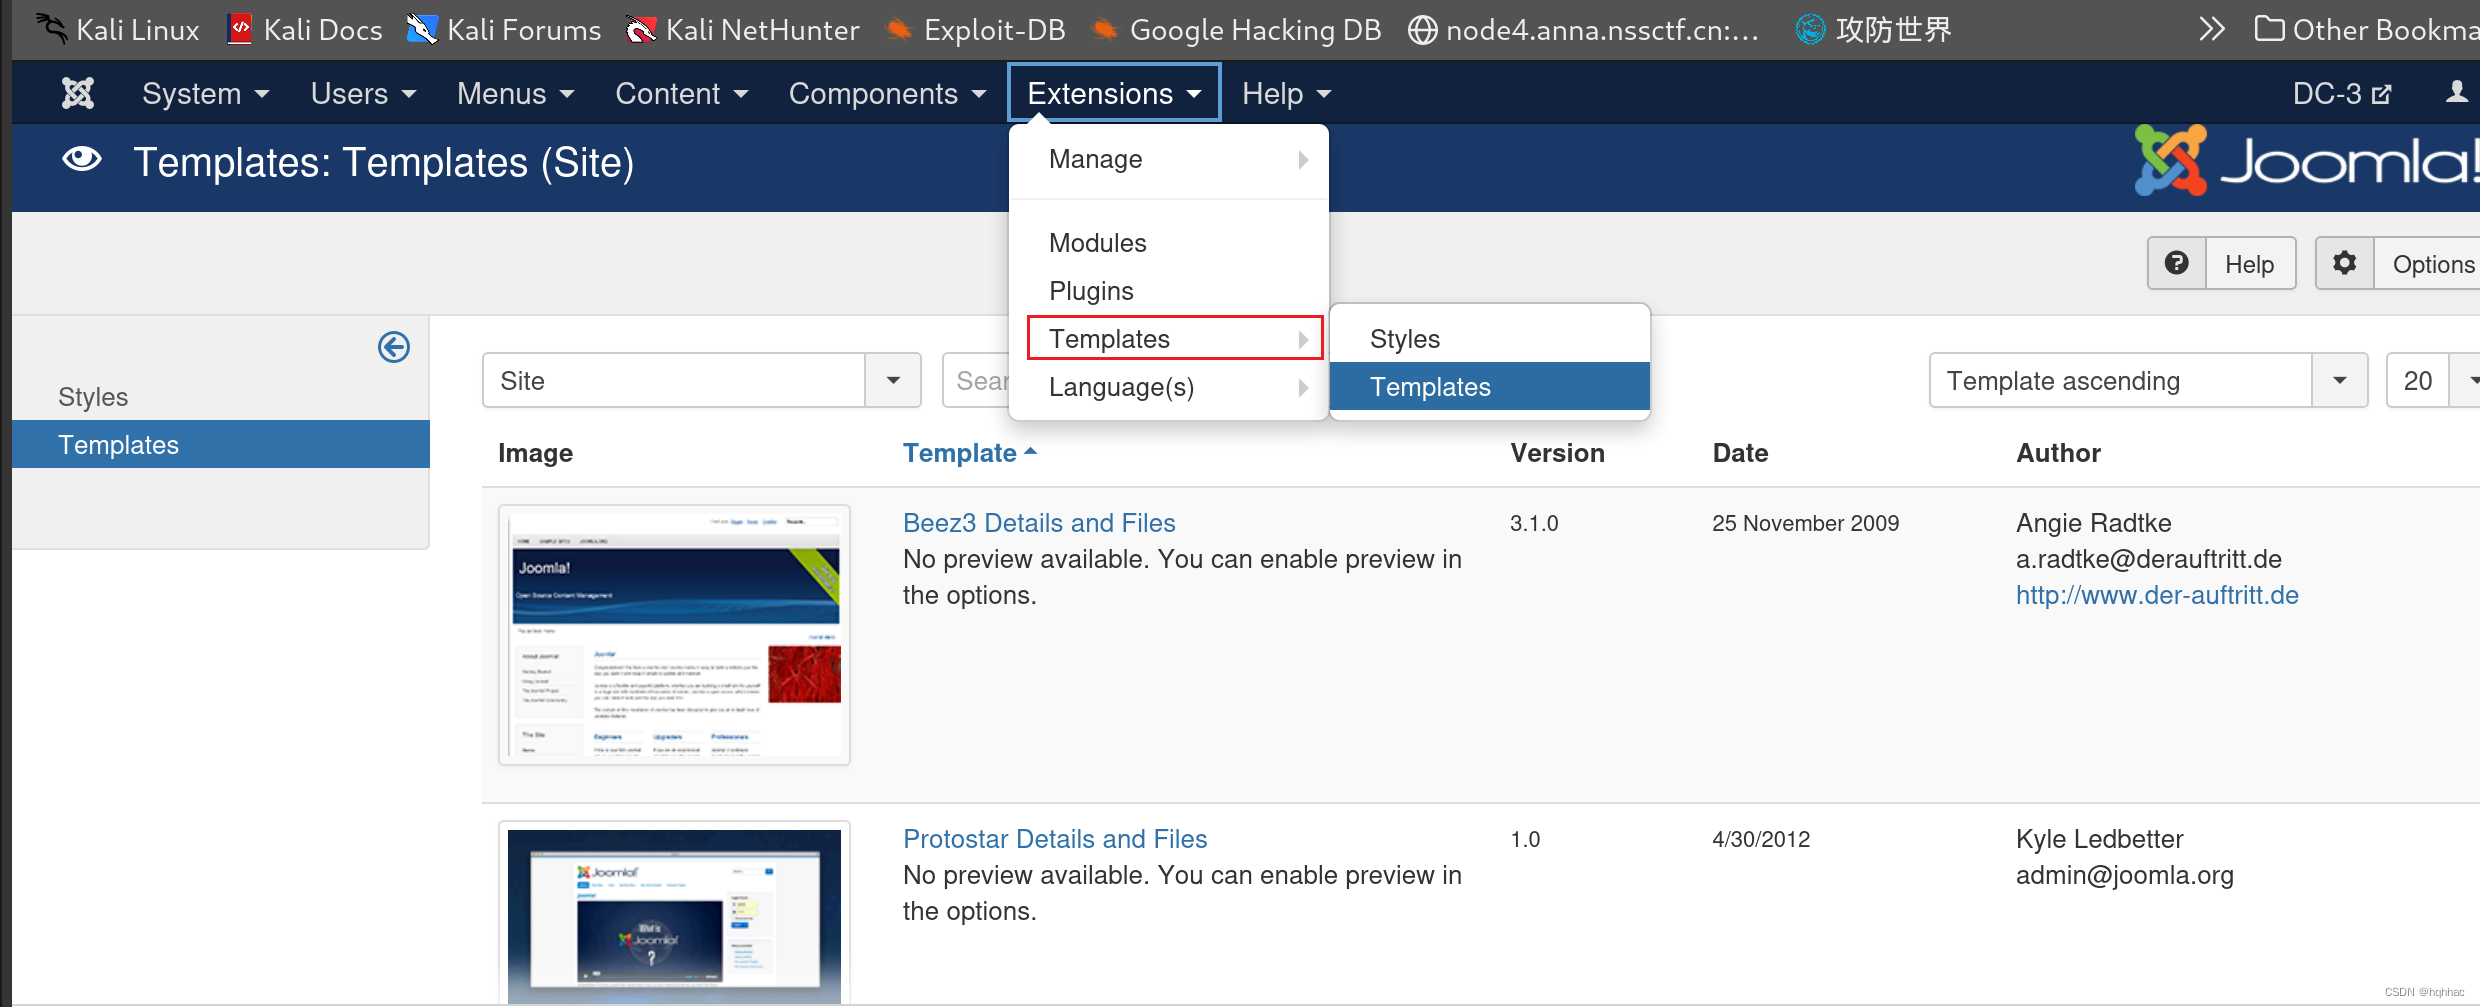The width and height of the screenshot is (2480, 1007).
Task: Sort by the Template column header
Action: 969,453
